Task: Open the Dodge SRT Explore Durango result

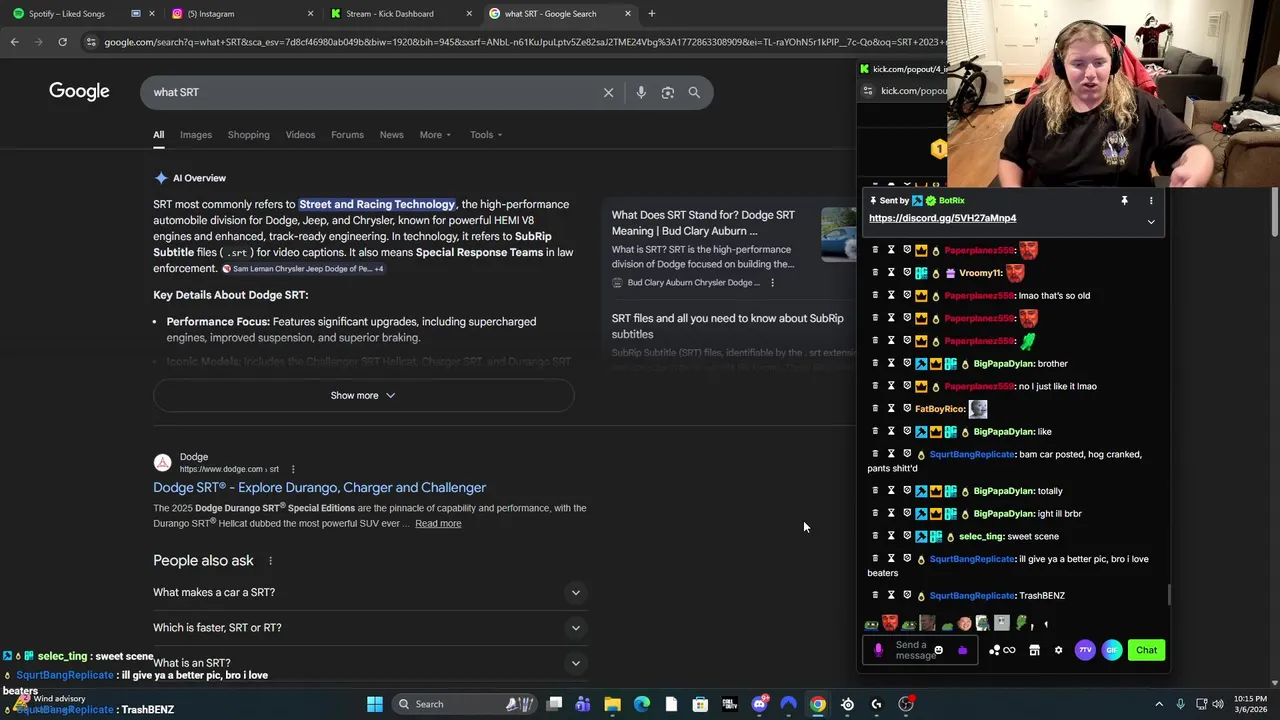Action: [x=319, y=488]
